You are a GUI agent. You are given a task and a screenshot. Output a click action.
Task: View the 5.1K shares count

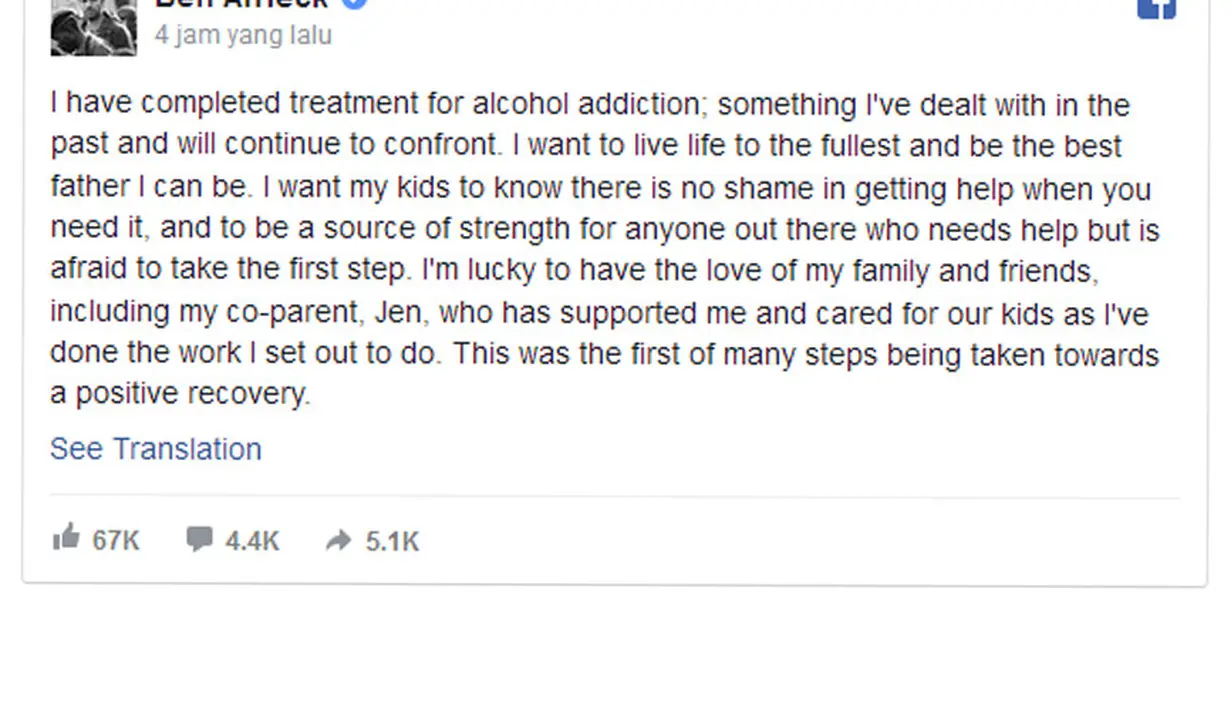point(392,541)
